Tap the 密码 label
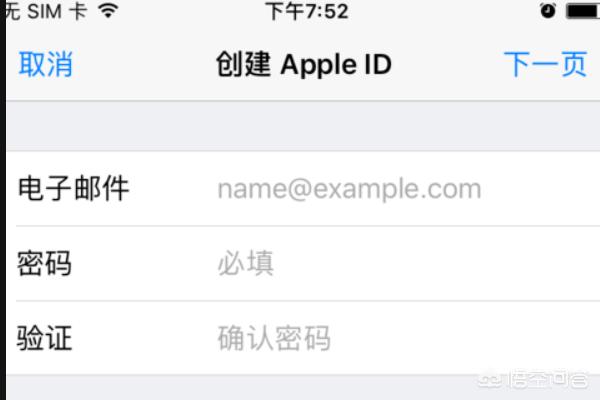Screen dimensions: 600x400 click(x=44, y=263)
